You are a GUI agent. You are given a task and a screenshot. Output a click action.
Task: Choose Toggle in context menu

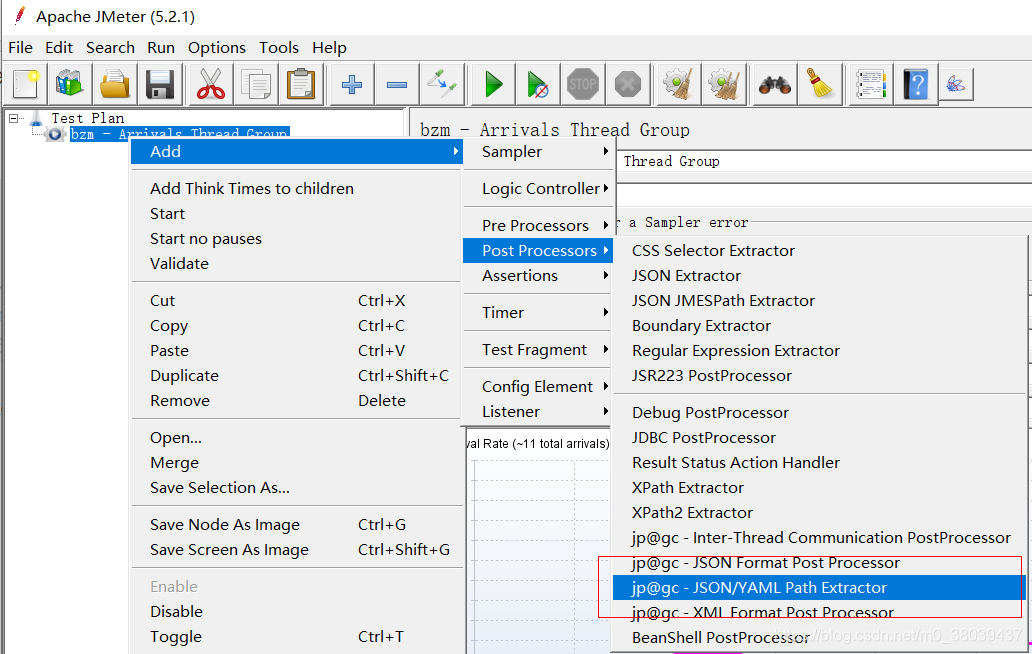click(x=296, y=636)
